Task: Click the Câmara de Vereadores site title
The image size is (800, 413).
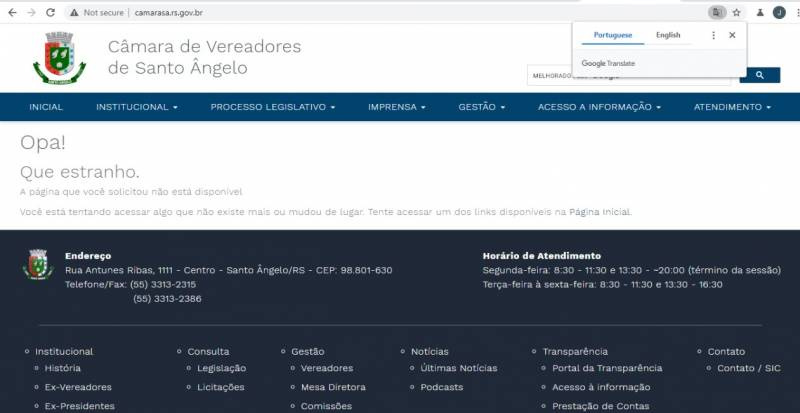Action: pos(204,57)
